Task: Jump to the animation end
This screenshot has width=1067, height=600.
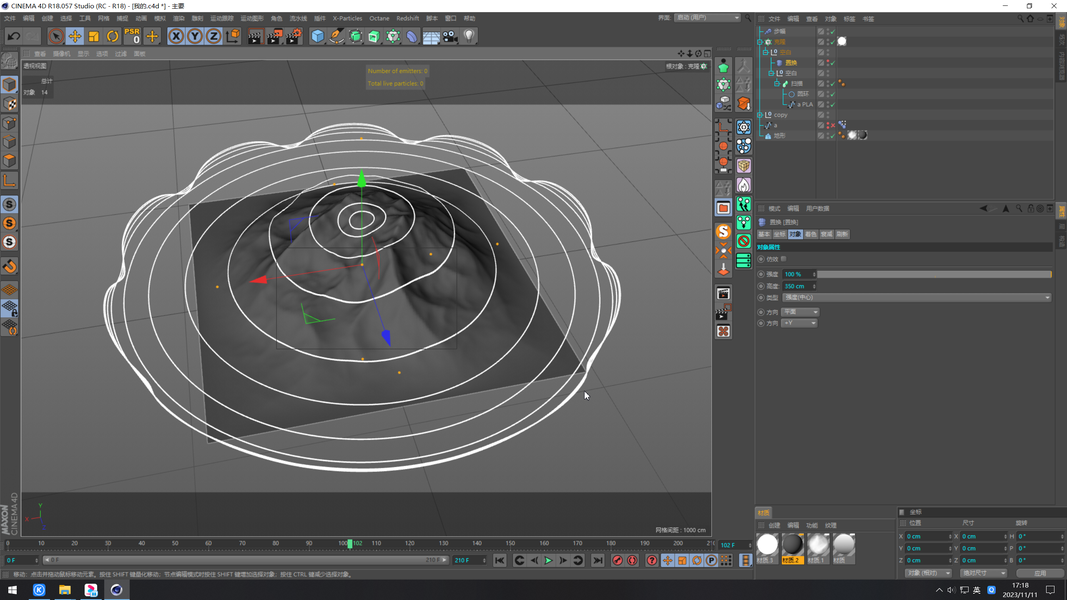Action: (x=597, y=561)
